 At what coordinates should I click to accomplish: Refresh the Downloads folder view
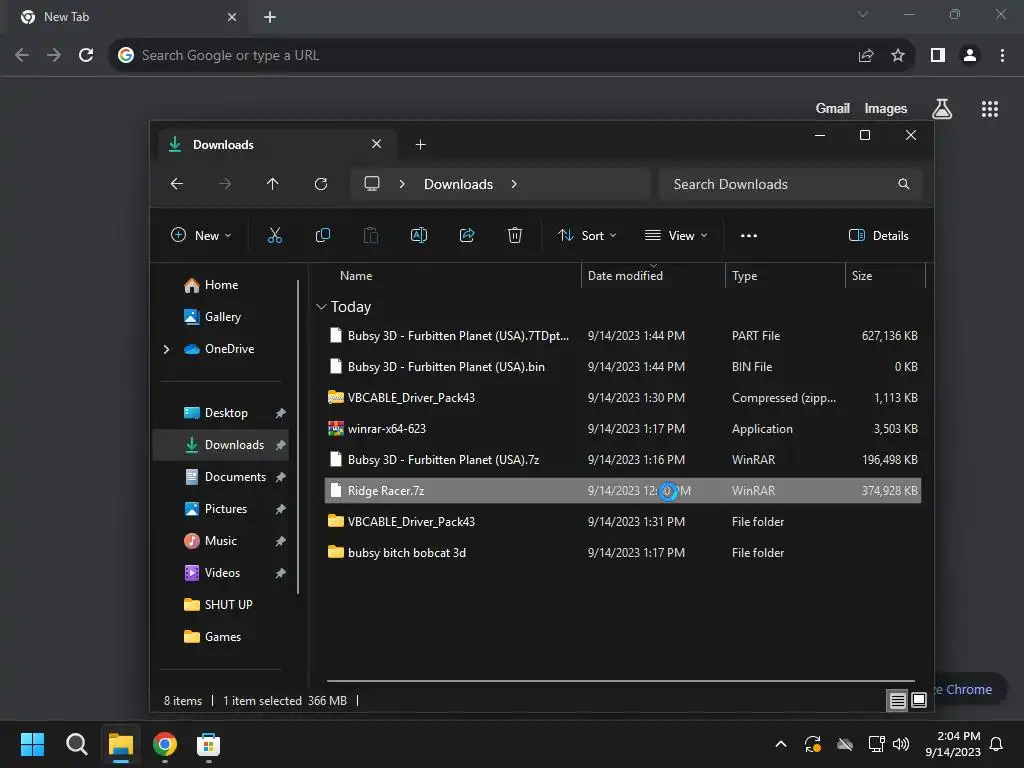(x=321, y=184)
